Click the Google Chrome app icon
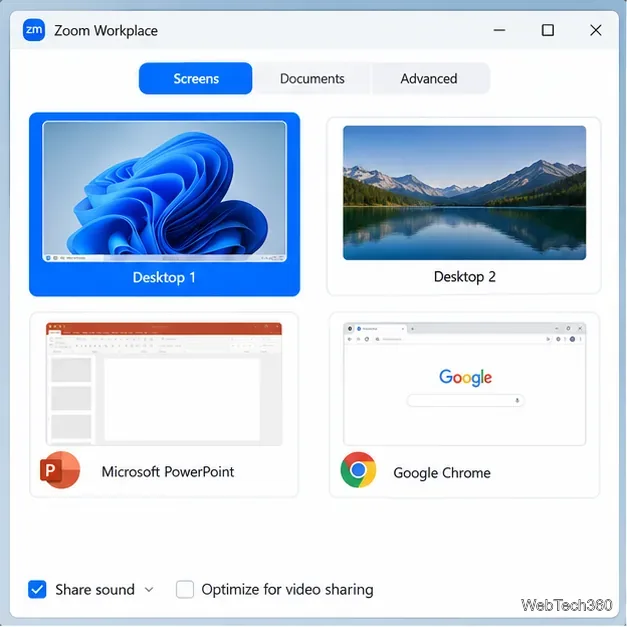 point(358,470)
